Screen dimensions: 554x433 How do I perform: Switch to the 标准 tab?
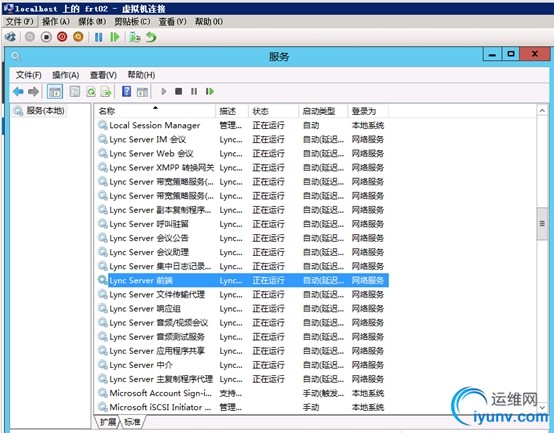coord(132,422)
